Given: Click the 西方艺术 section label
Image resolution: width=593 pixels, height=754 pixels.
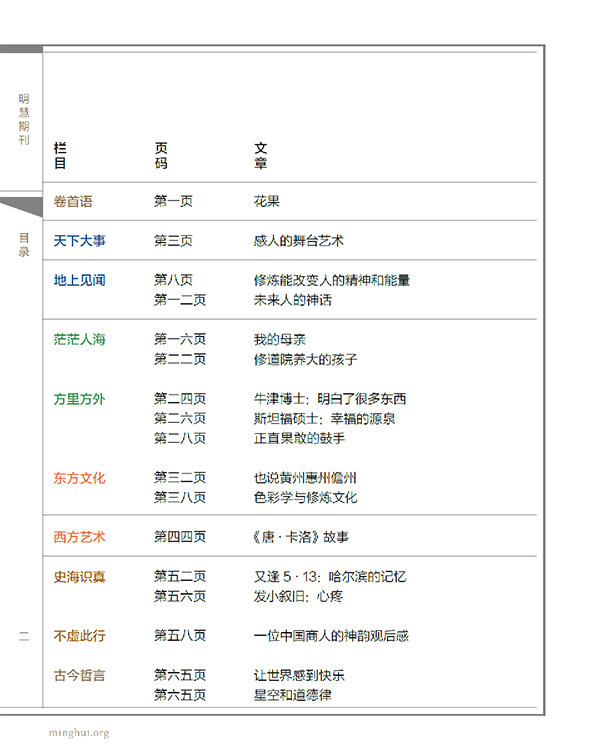Looking at the screenshot, I should (x=79, y=537).
